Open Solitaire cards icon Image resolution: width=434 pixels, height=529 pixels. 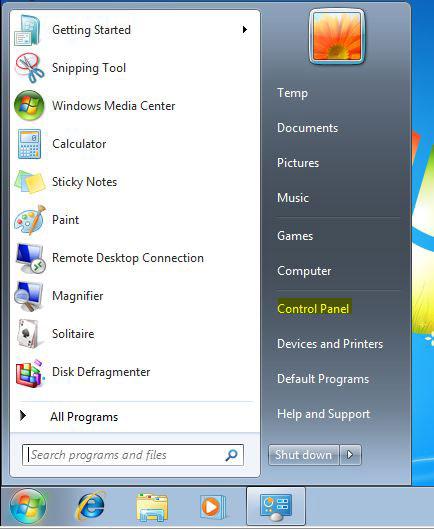coord(28,334)
